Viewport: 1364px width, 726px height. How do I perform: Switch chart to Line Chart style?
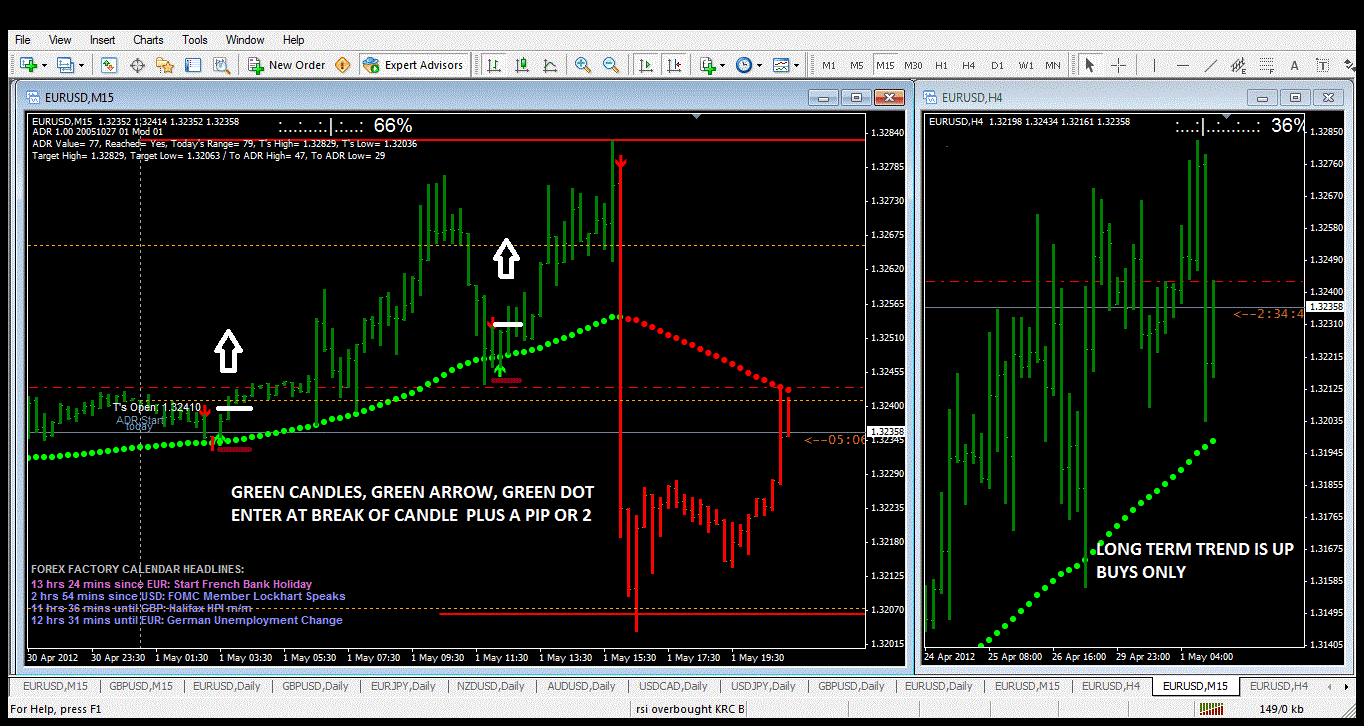pos(550,65)
